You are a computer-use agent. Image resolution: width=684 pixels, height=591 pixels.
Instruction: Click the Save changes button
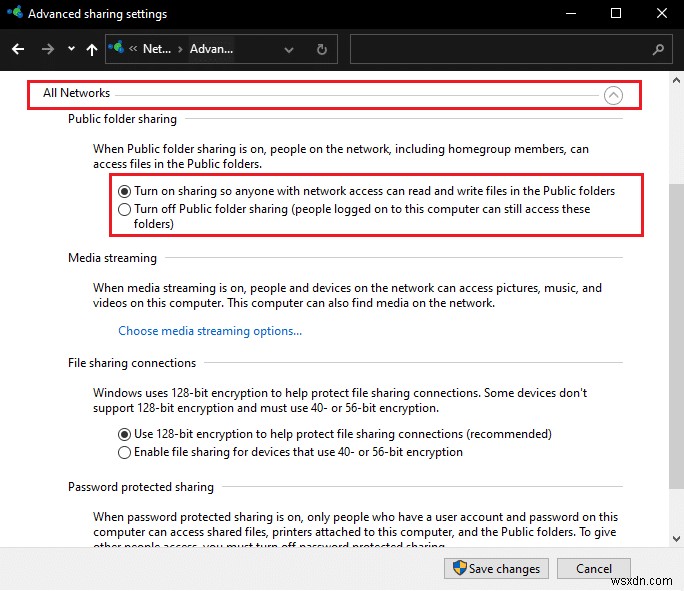pyautogui.click(x=496, y=569)
